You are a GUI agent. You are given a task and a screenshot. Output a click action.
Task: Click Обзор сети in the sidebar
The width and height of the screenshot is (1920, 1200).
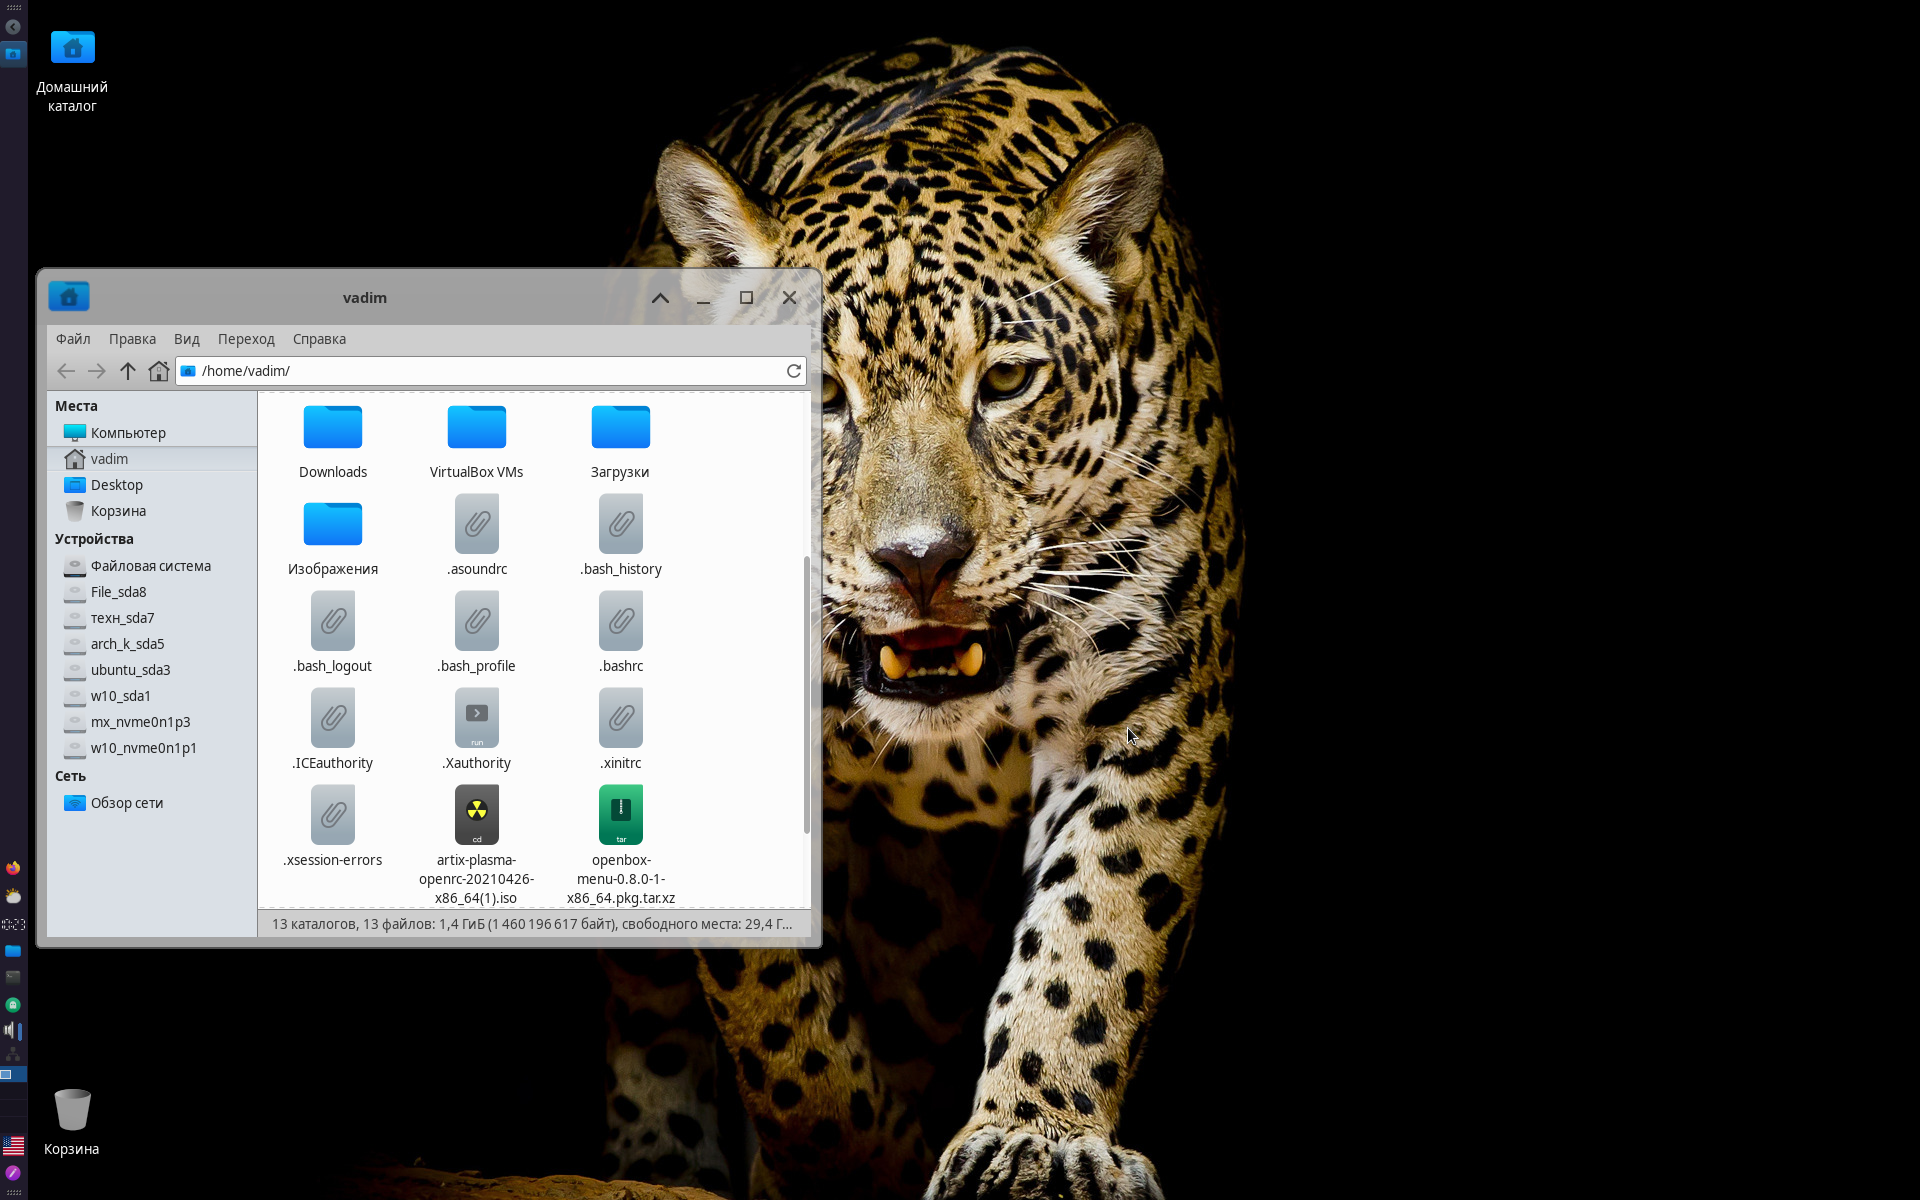click(126, 803)
